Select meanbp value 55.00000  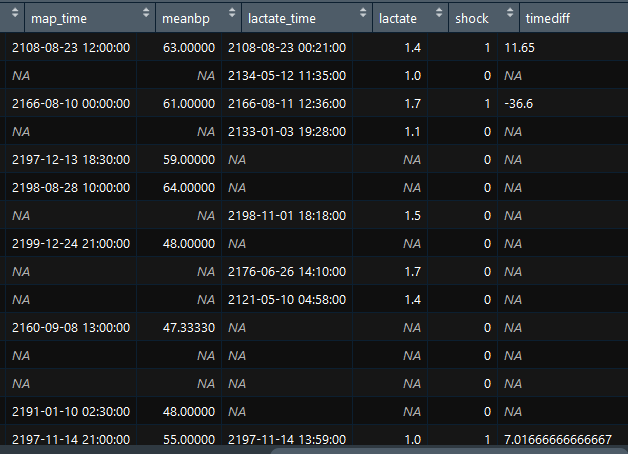tap(189, 440)
